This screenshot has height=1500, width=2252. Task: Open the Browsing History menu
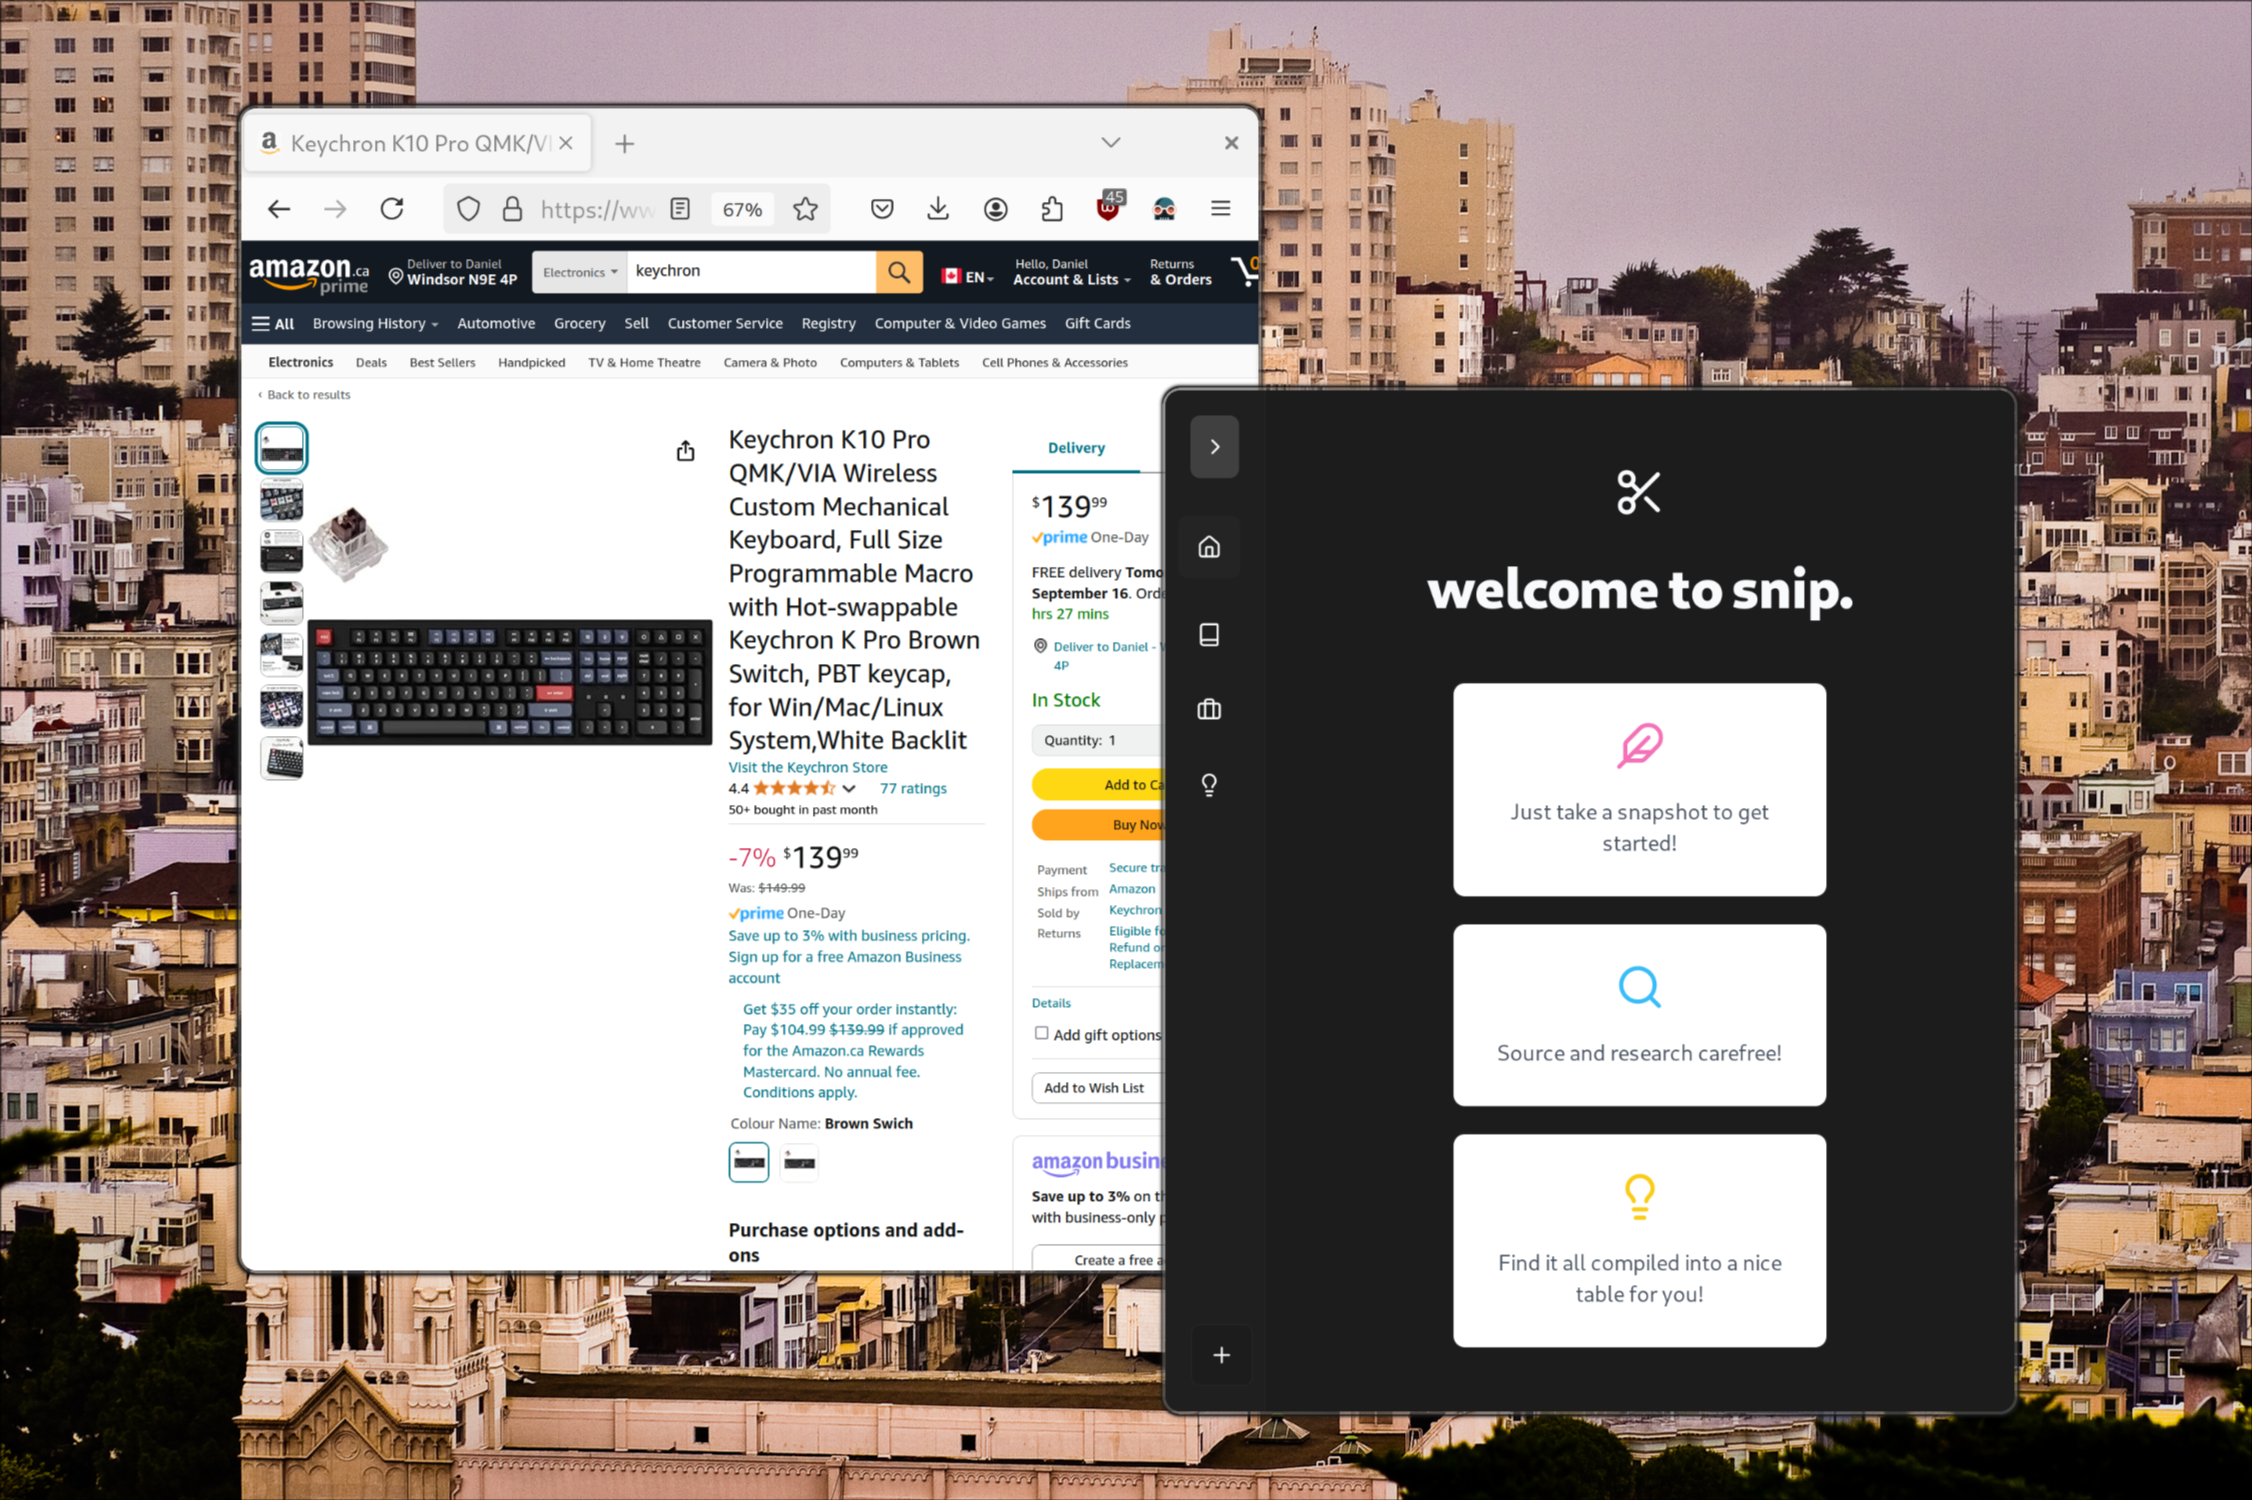(x=375, y=323)
